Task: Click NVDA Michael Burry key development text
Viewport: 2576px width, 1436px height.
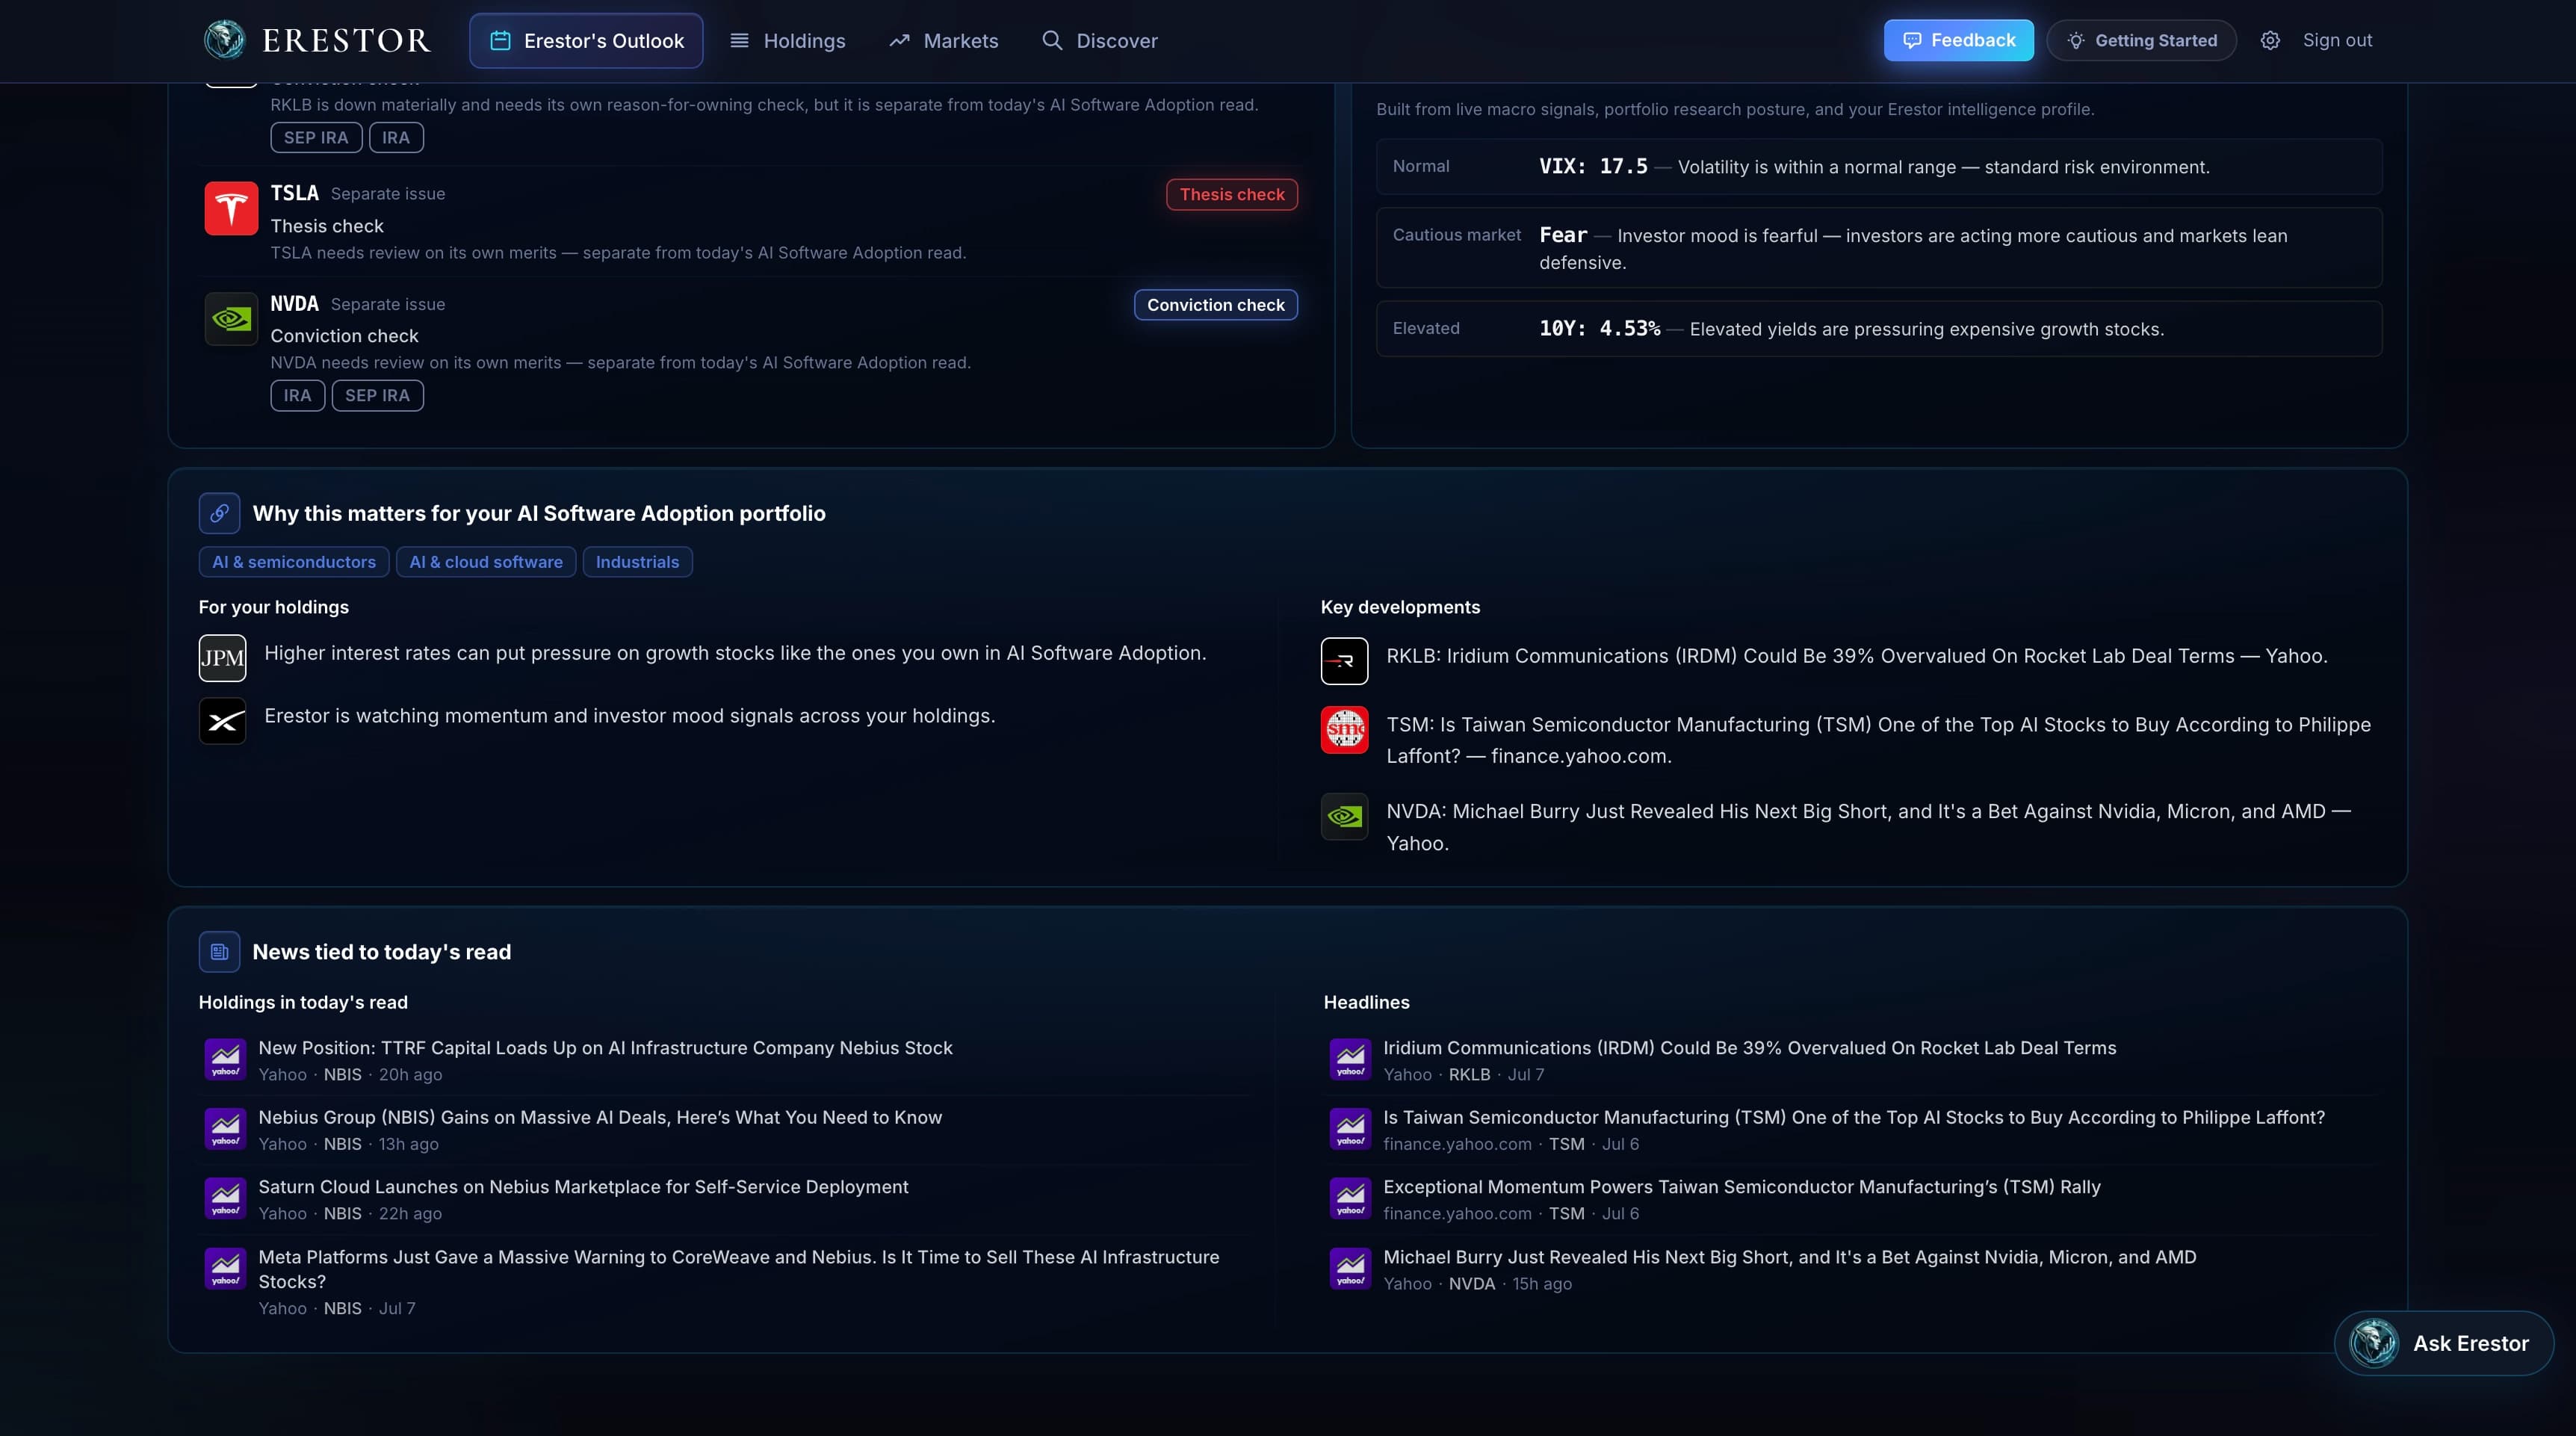Action: pos(1868,827)
